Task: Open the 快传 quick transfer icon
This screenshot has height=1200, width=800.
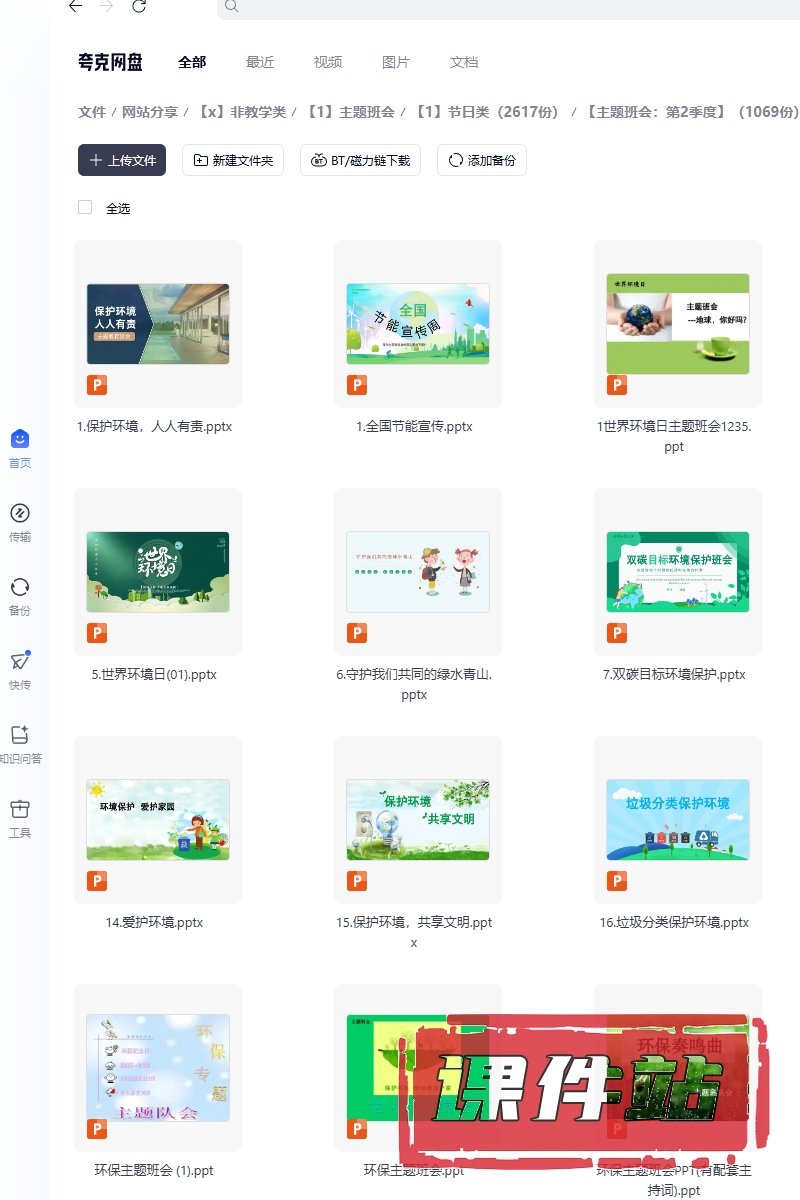Action: click(x=20, y=661)
